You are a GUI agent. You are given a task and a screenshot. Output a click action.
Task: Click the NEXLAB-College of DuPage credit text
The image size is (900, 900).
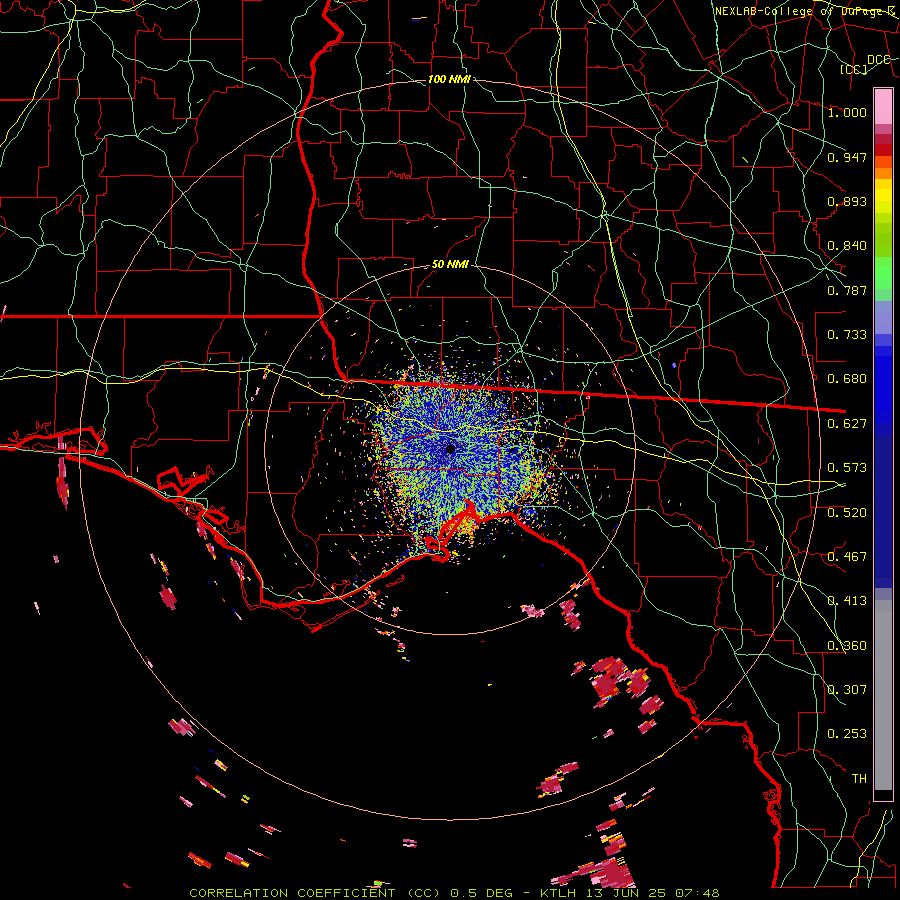point(805,11)
